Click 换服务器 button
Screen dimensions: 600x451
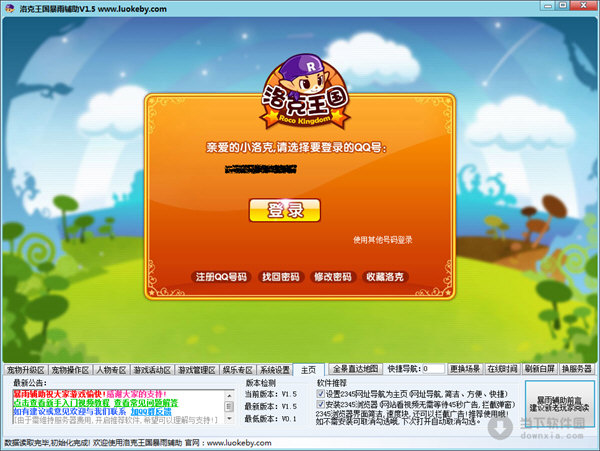[x=577, y=369]
